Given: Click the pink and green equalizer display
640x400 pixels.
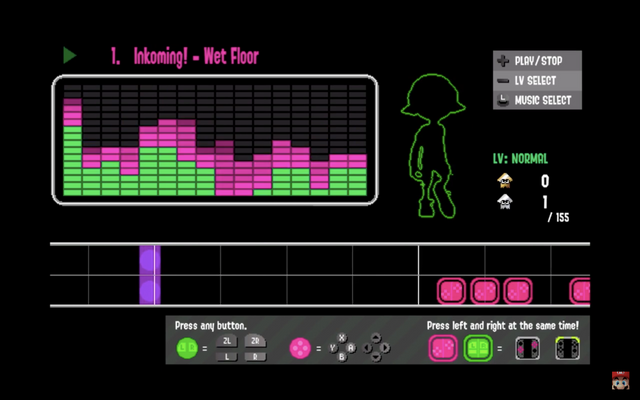Looking at the screenshot, I should pos(215,140).
